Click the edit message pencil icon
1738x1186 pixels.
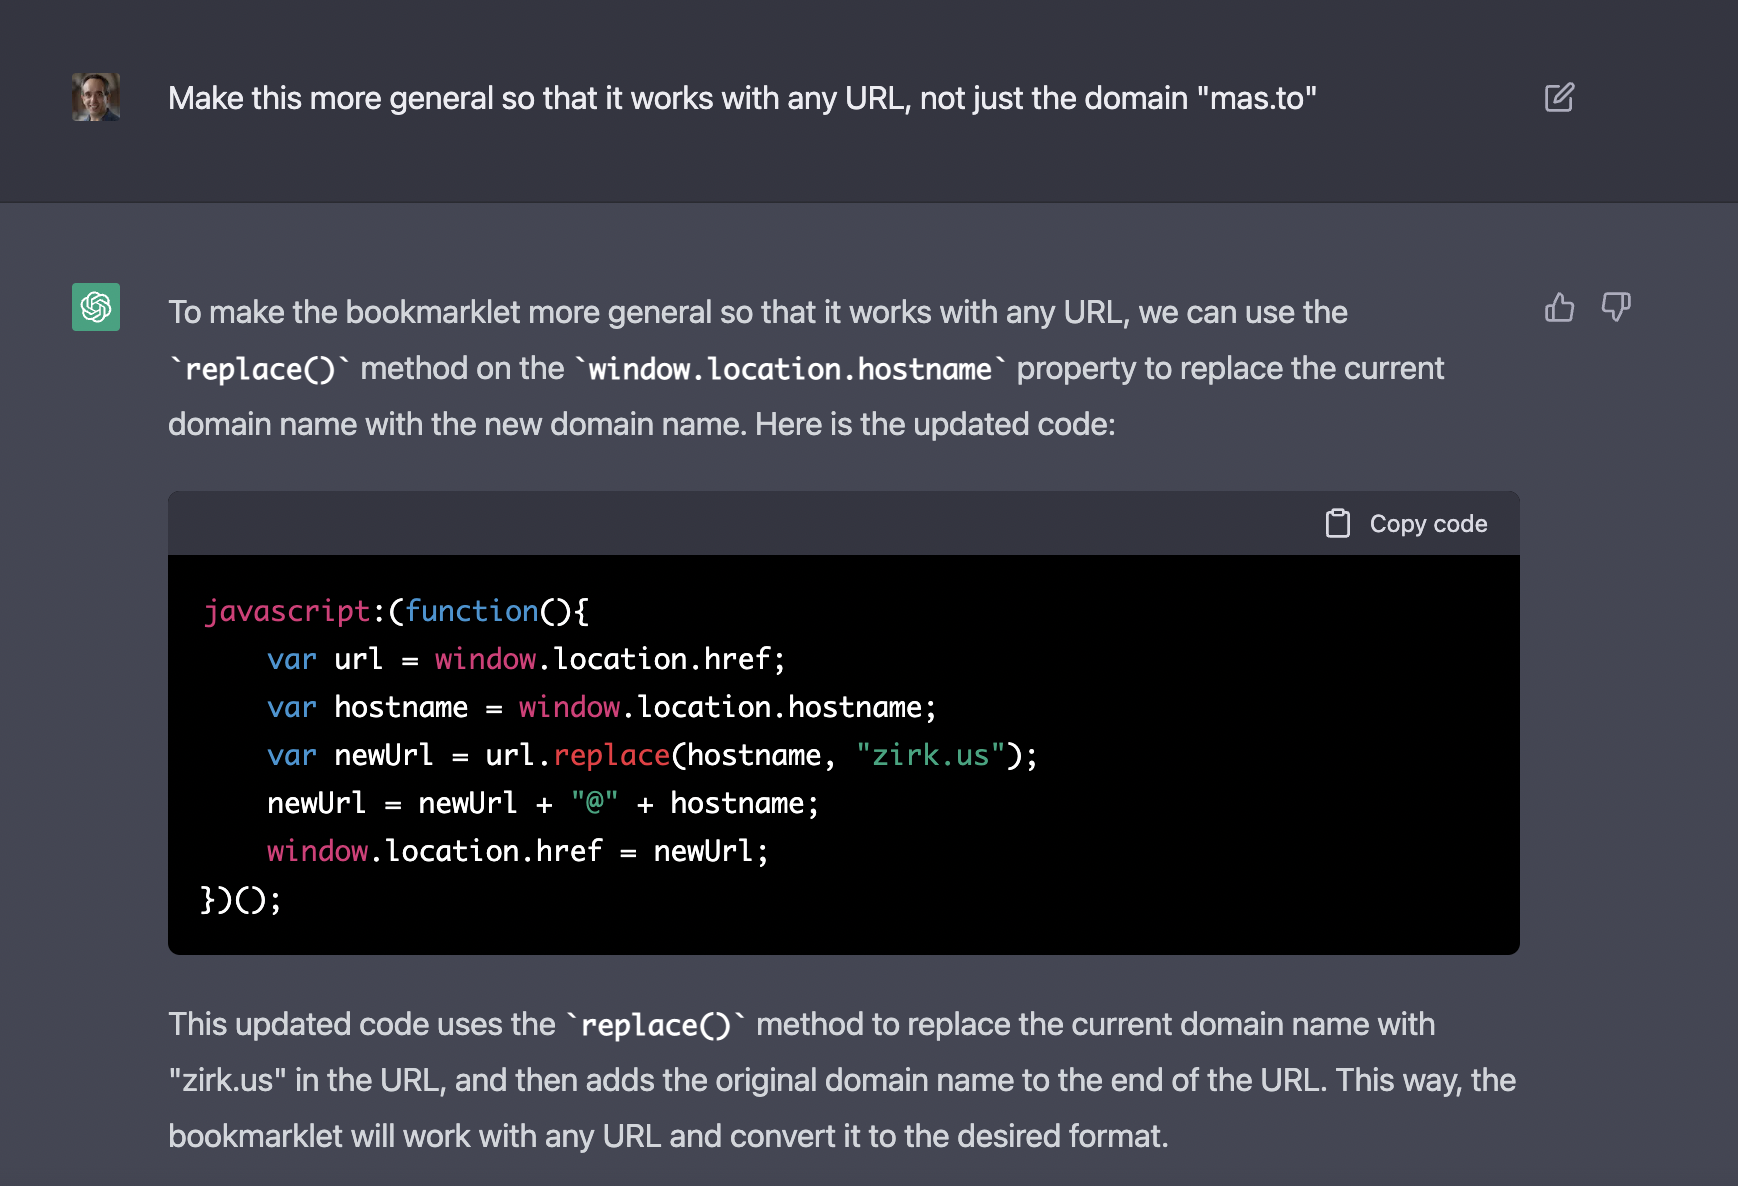click(x=1559, y=98)
